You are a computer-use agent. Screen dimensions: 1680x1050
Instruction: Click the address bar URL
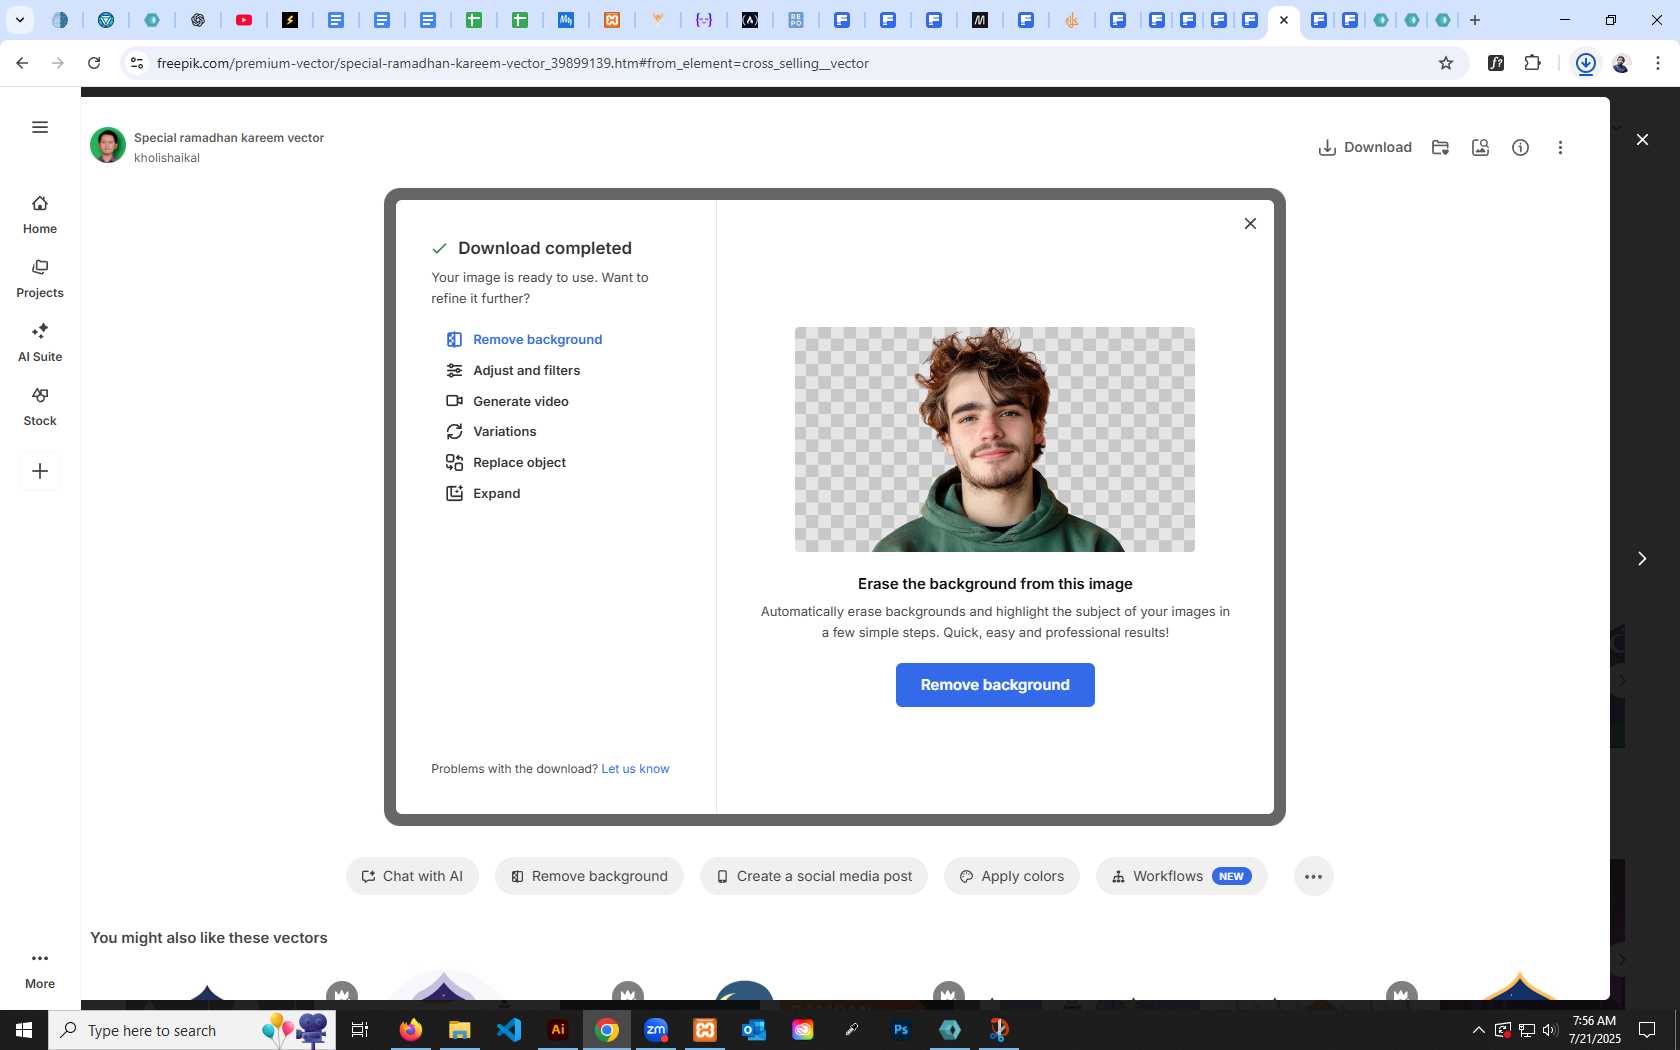click(x=512, y=63)
